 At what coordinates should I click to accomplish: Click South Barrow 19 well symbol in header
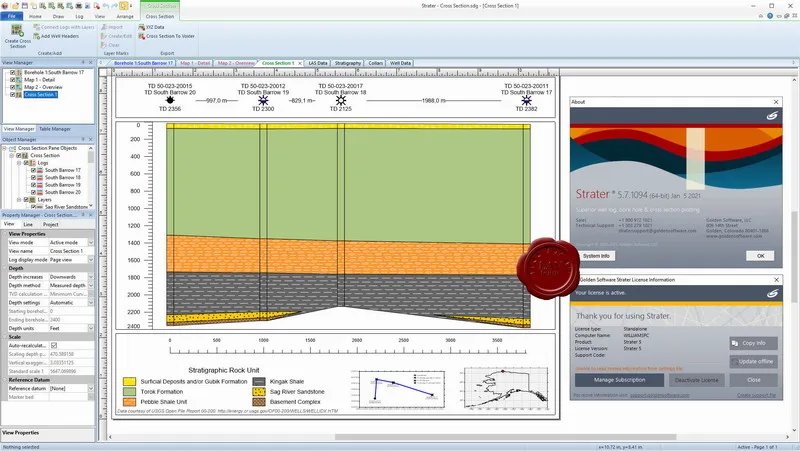coord(263,100)
